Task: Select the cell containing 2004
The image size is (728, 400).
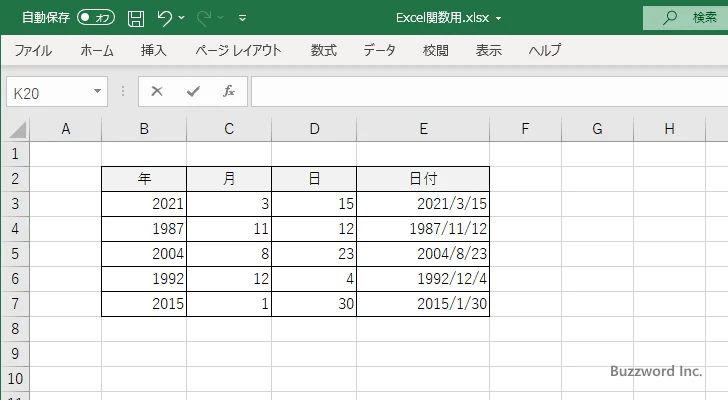Action: tap(144, 254)
